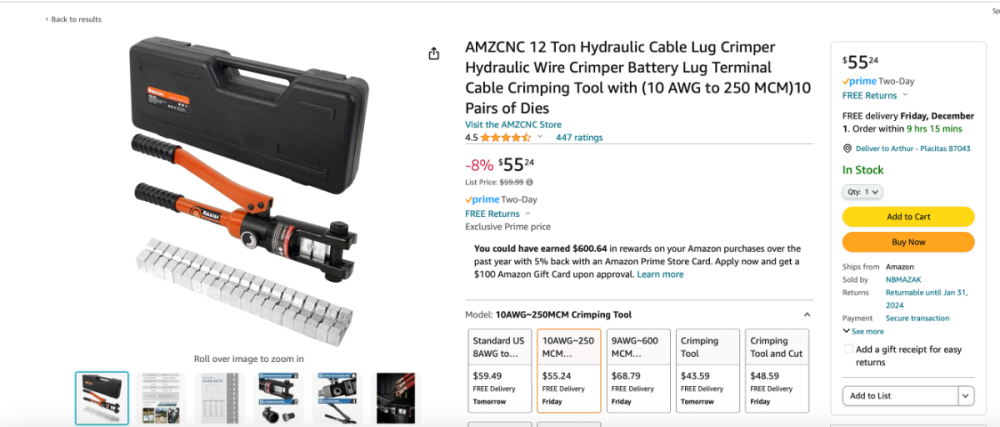The height and width of the screenshot is (427, 1000).
Task: Go back to results
Action: click(75, 19)
